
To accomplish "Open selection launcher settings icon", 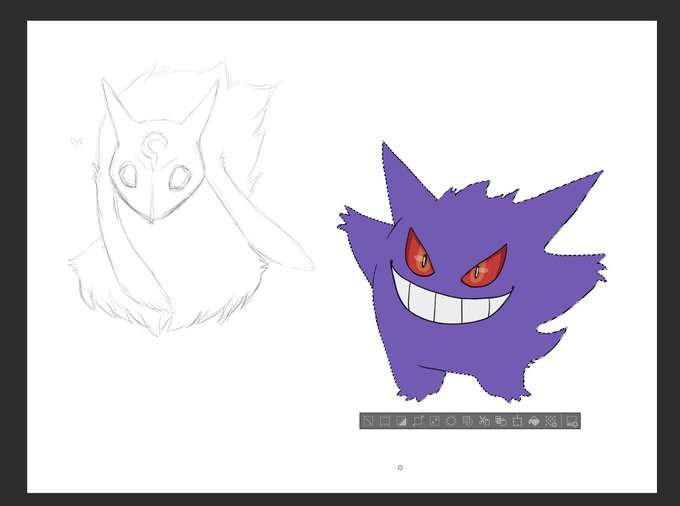I will click(x=572, y=421).
